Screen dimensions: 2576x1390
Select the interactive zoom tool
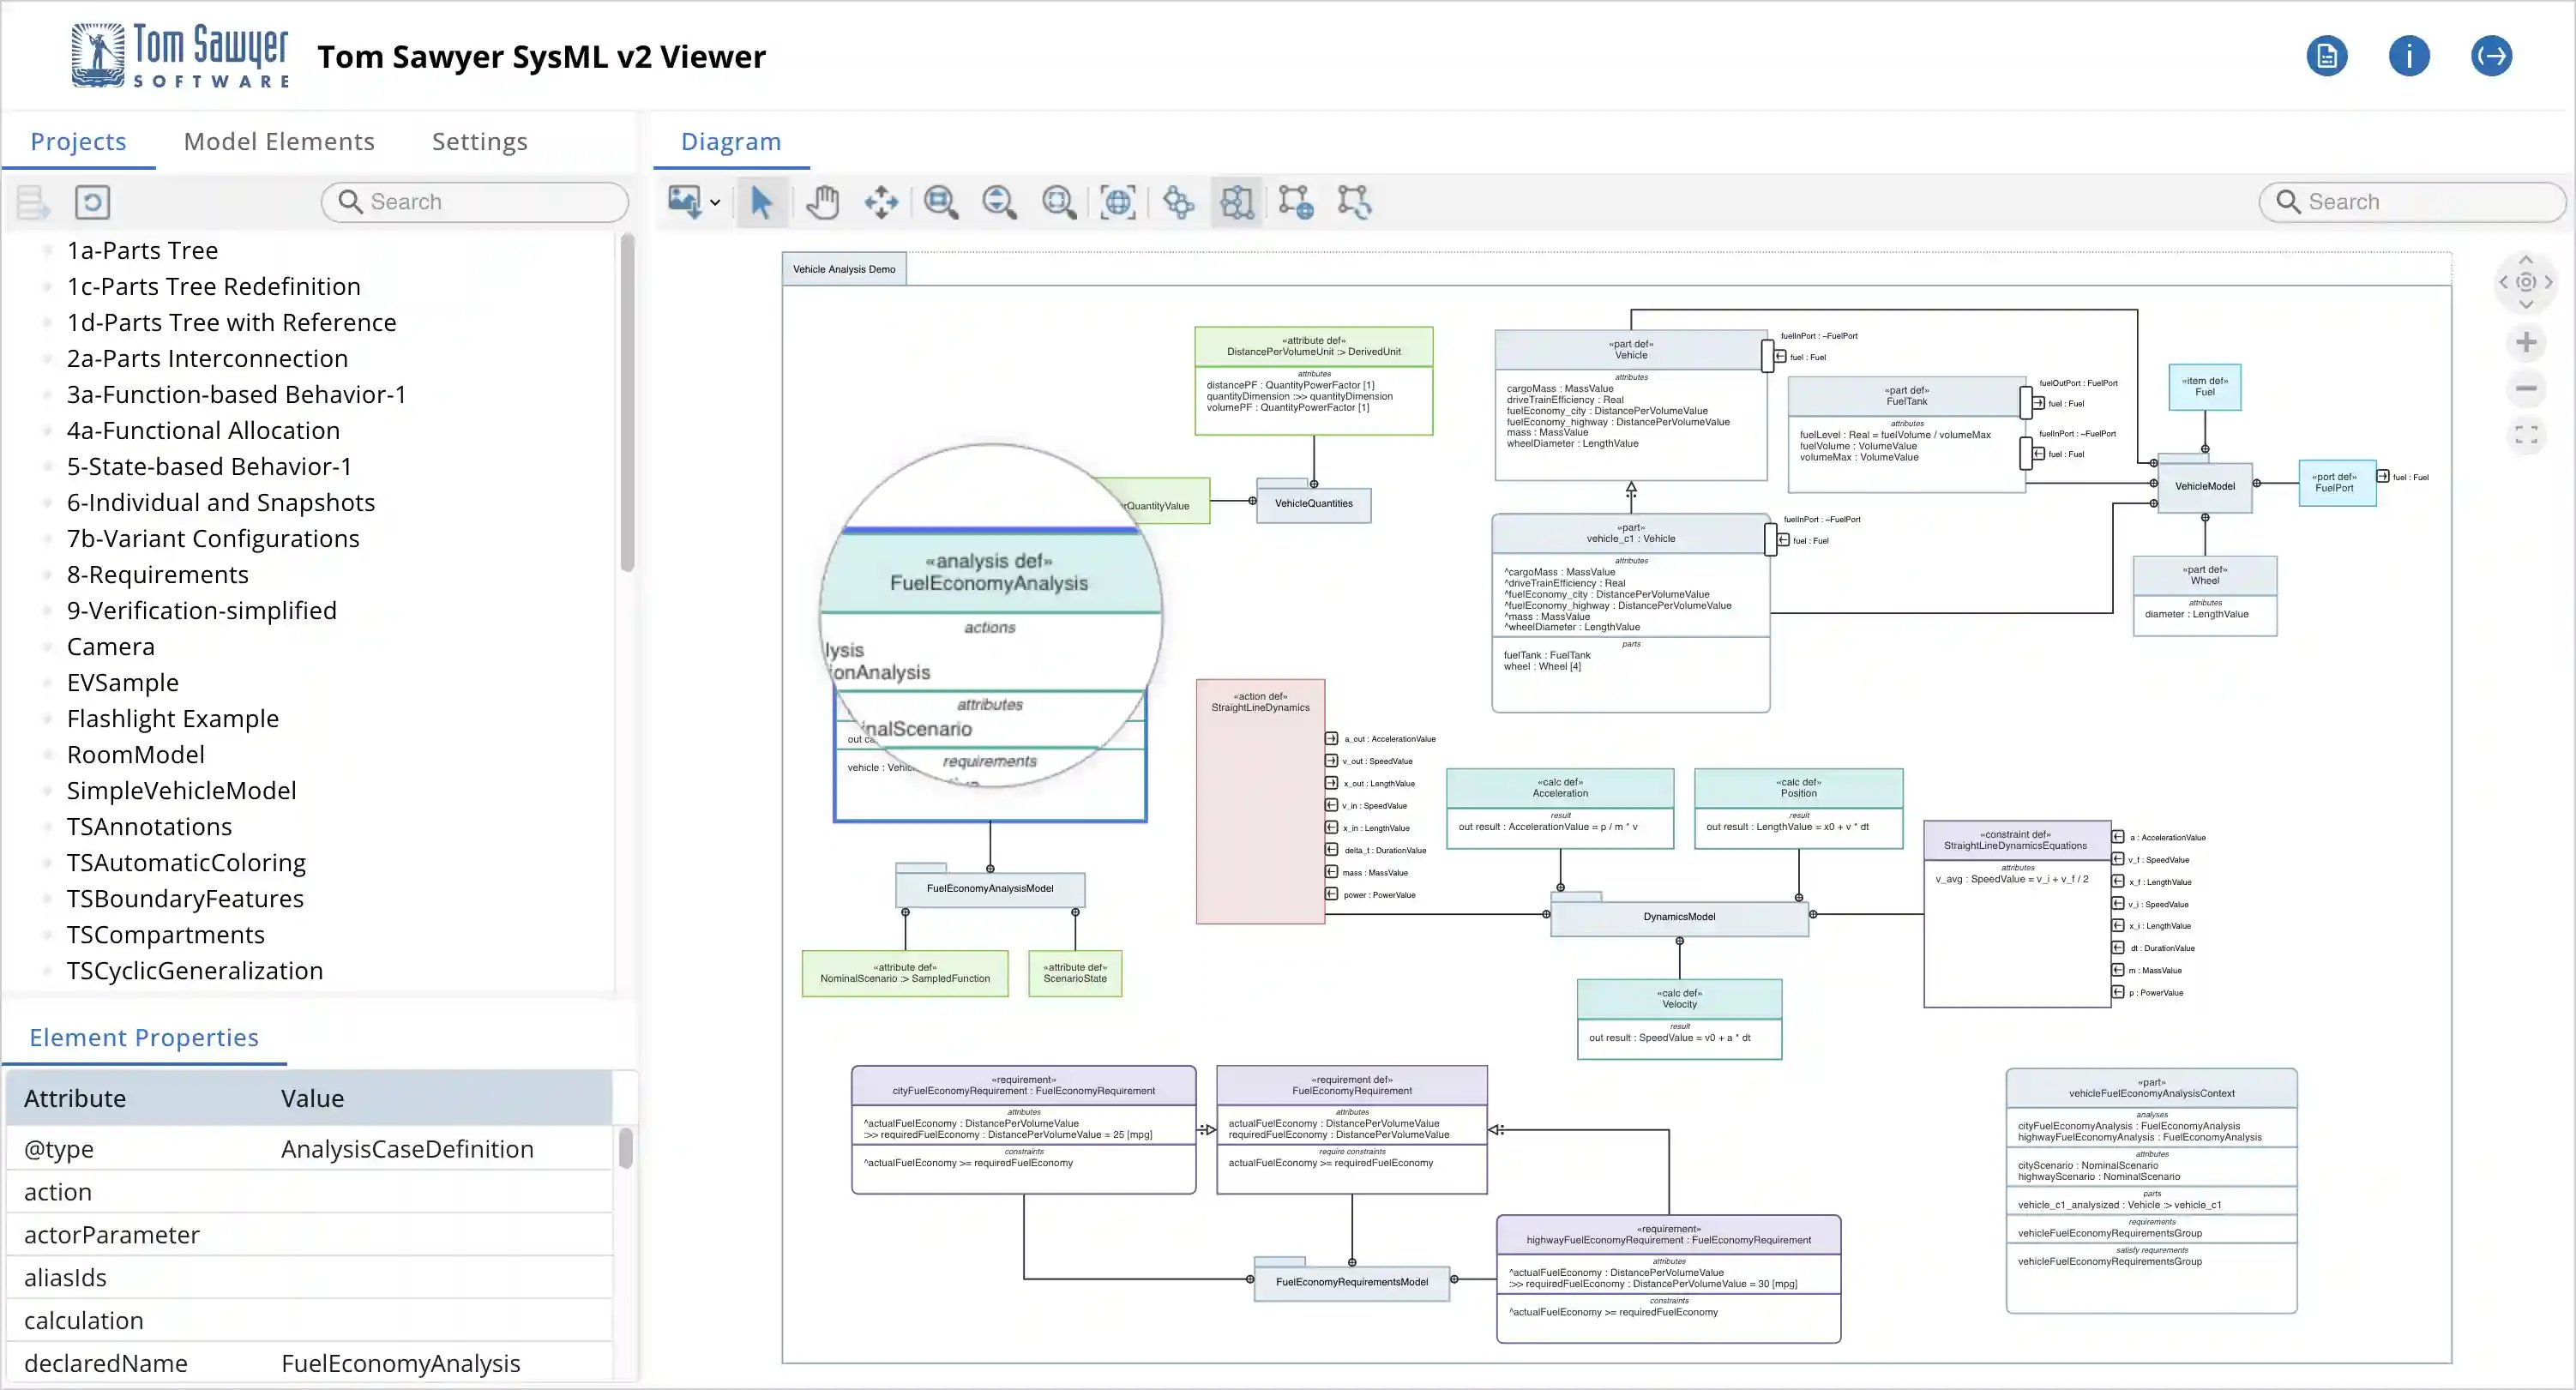pos(999,202)
